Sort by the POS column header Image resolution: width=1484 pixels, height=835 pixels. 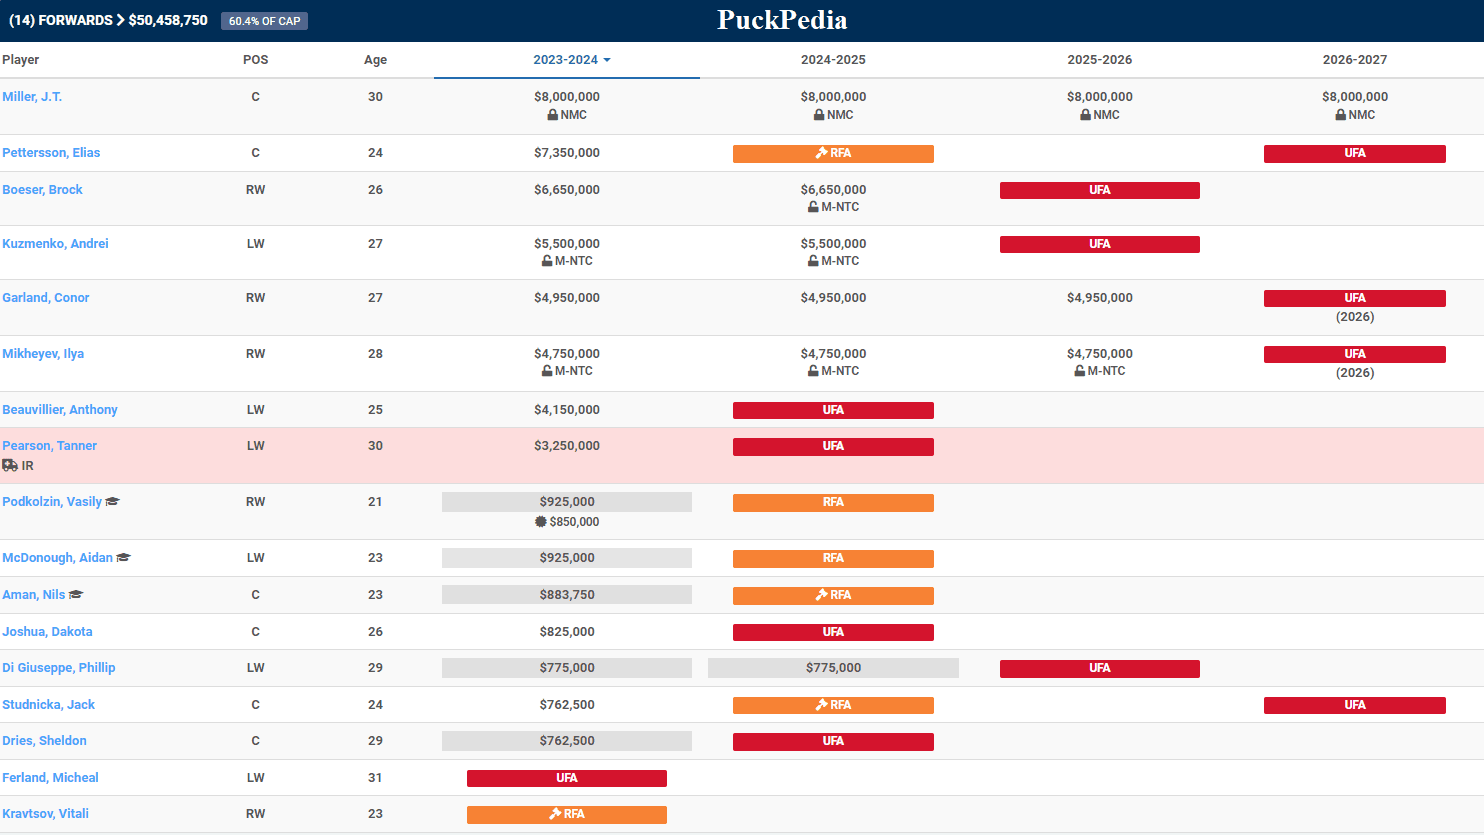point(255,60)
